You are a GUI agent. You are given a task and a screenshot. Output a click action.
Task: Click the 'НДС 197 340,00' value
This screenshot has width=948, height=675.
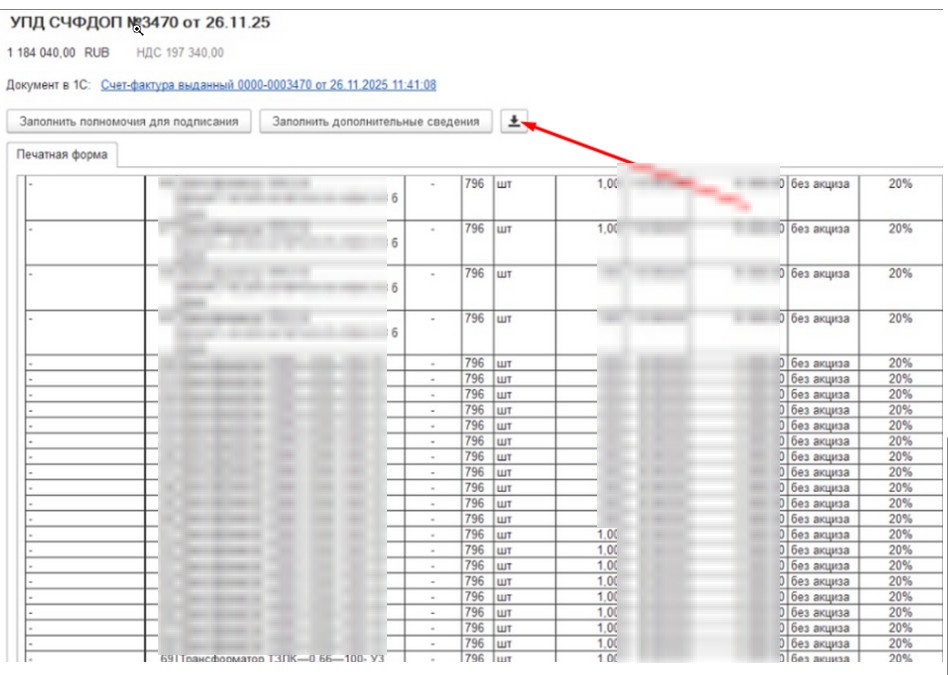point(180,52)
